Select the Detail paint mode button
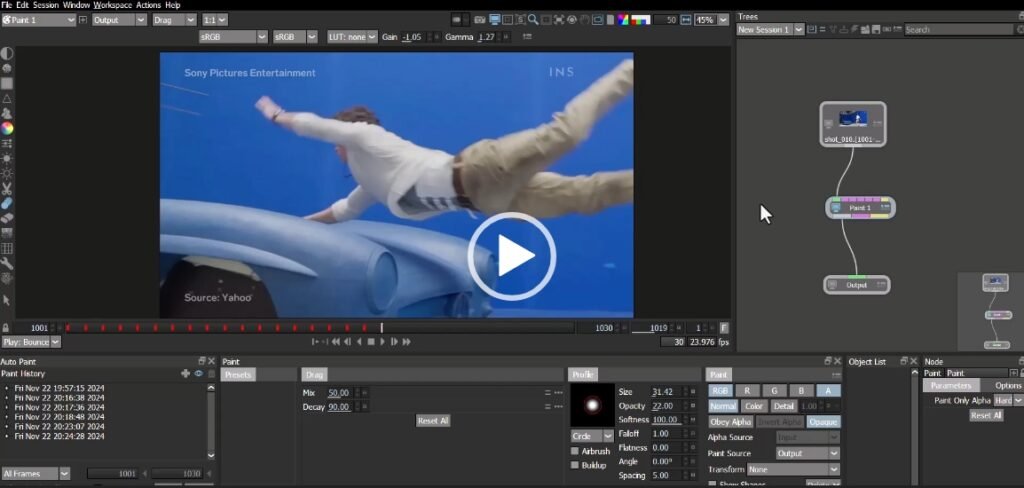The image size is (1024, 488). click(784, 406)
